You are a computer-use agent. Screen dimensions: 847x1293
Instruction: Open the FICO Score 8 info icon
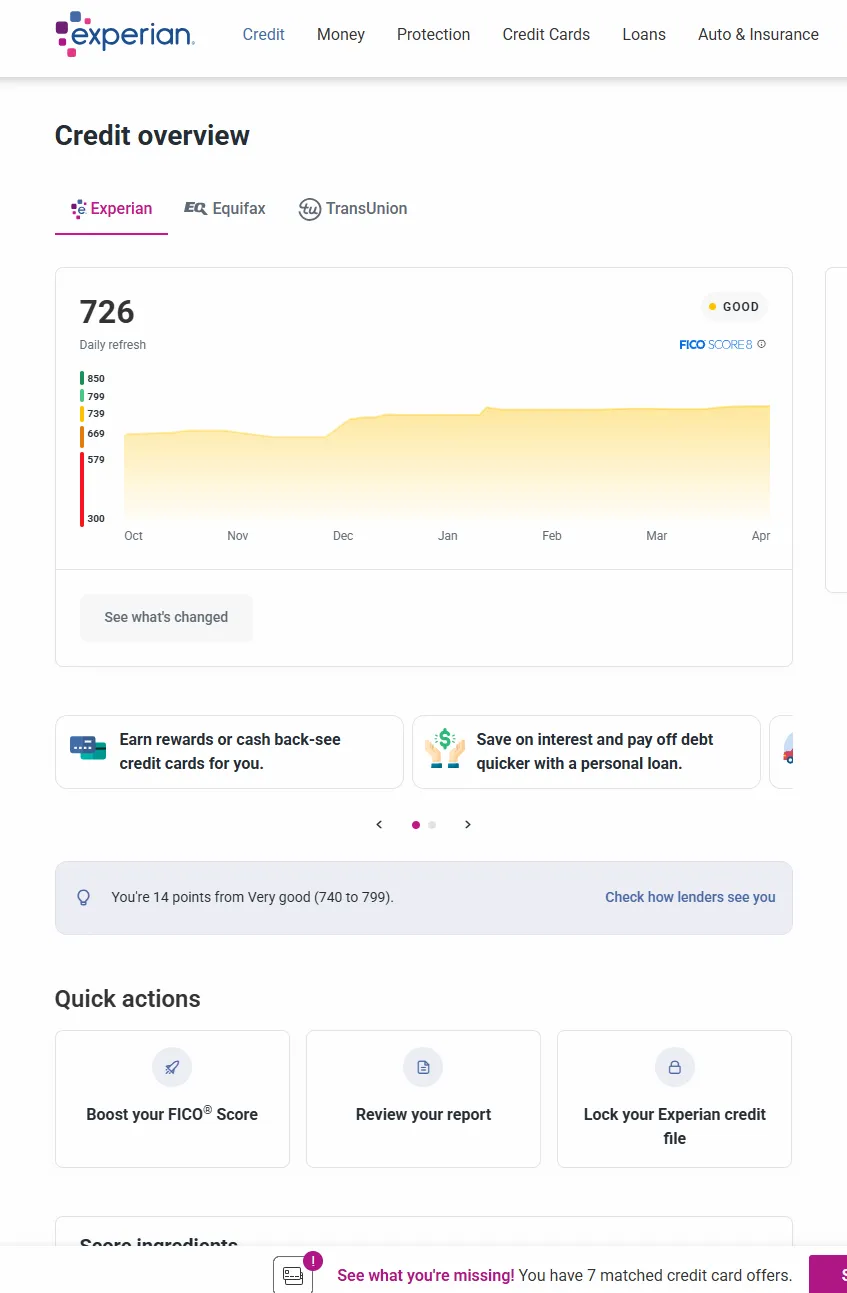[x=762, y=344]
